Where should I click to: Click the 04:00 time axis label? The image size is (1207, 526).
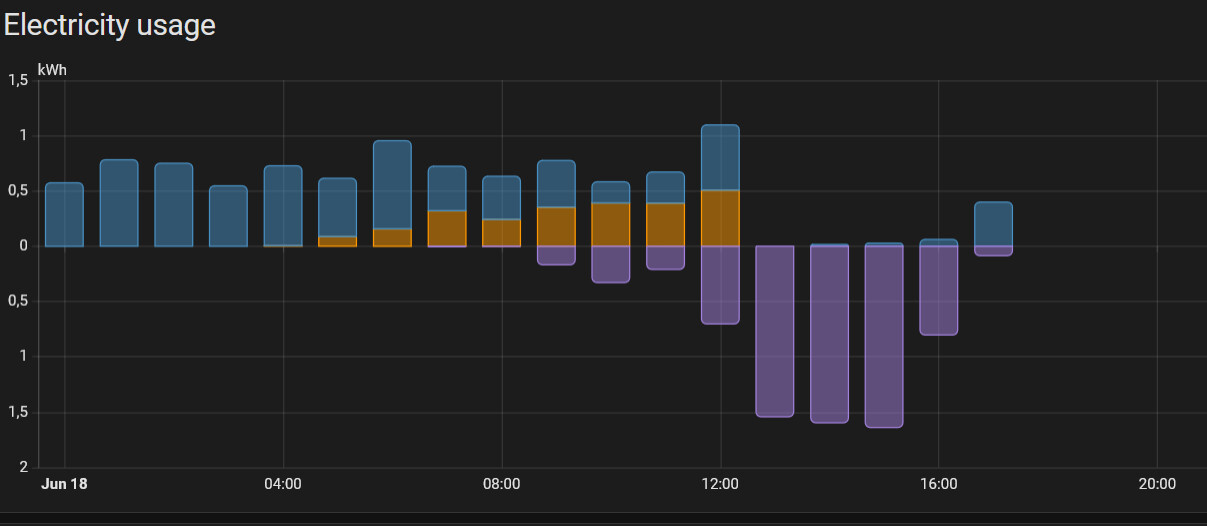coord(283,484)
